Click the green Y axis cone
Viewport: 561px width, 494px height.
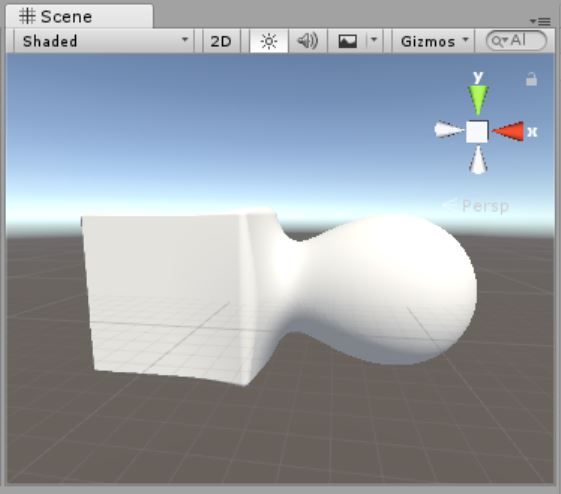478,100
